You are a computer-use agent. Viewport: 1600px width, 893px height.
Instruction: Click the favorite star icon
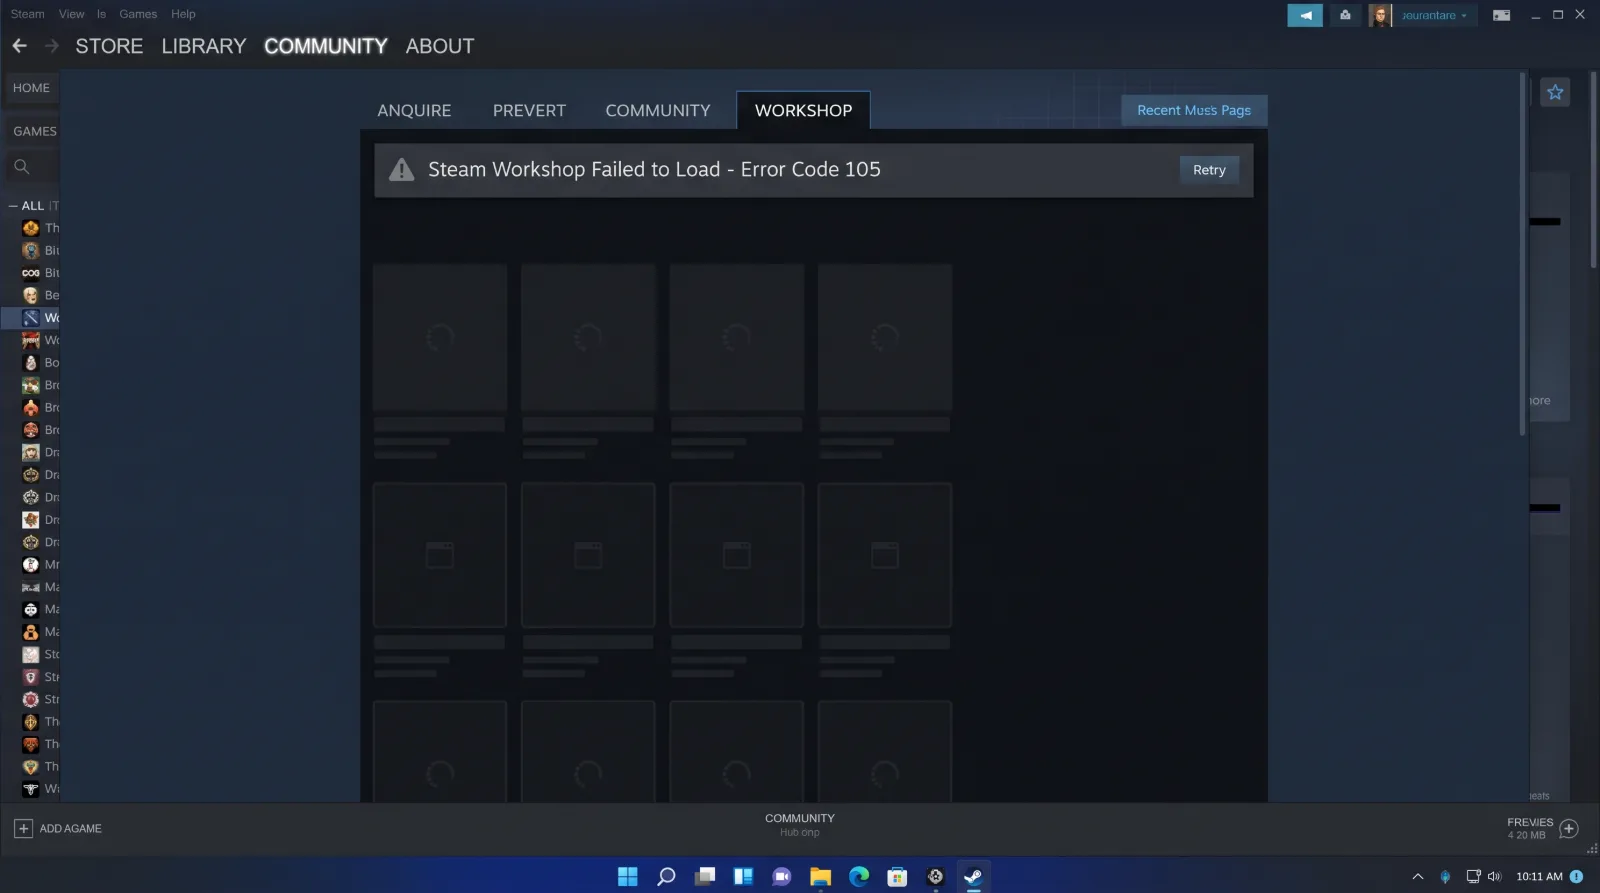click(1555, 92)
